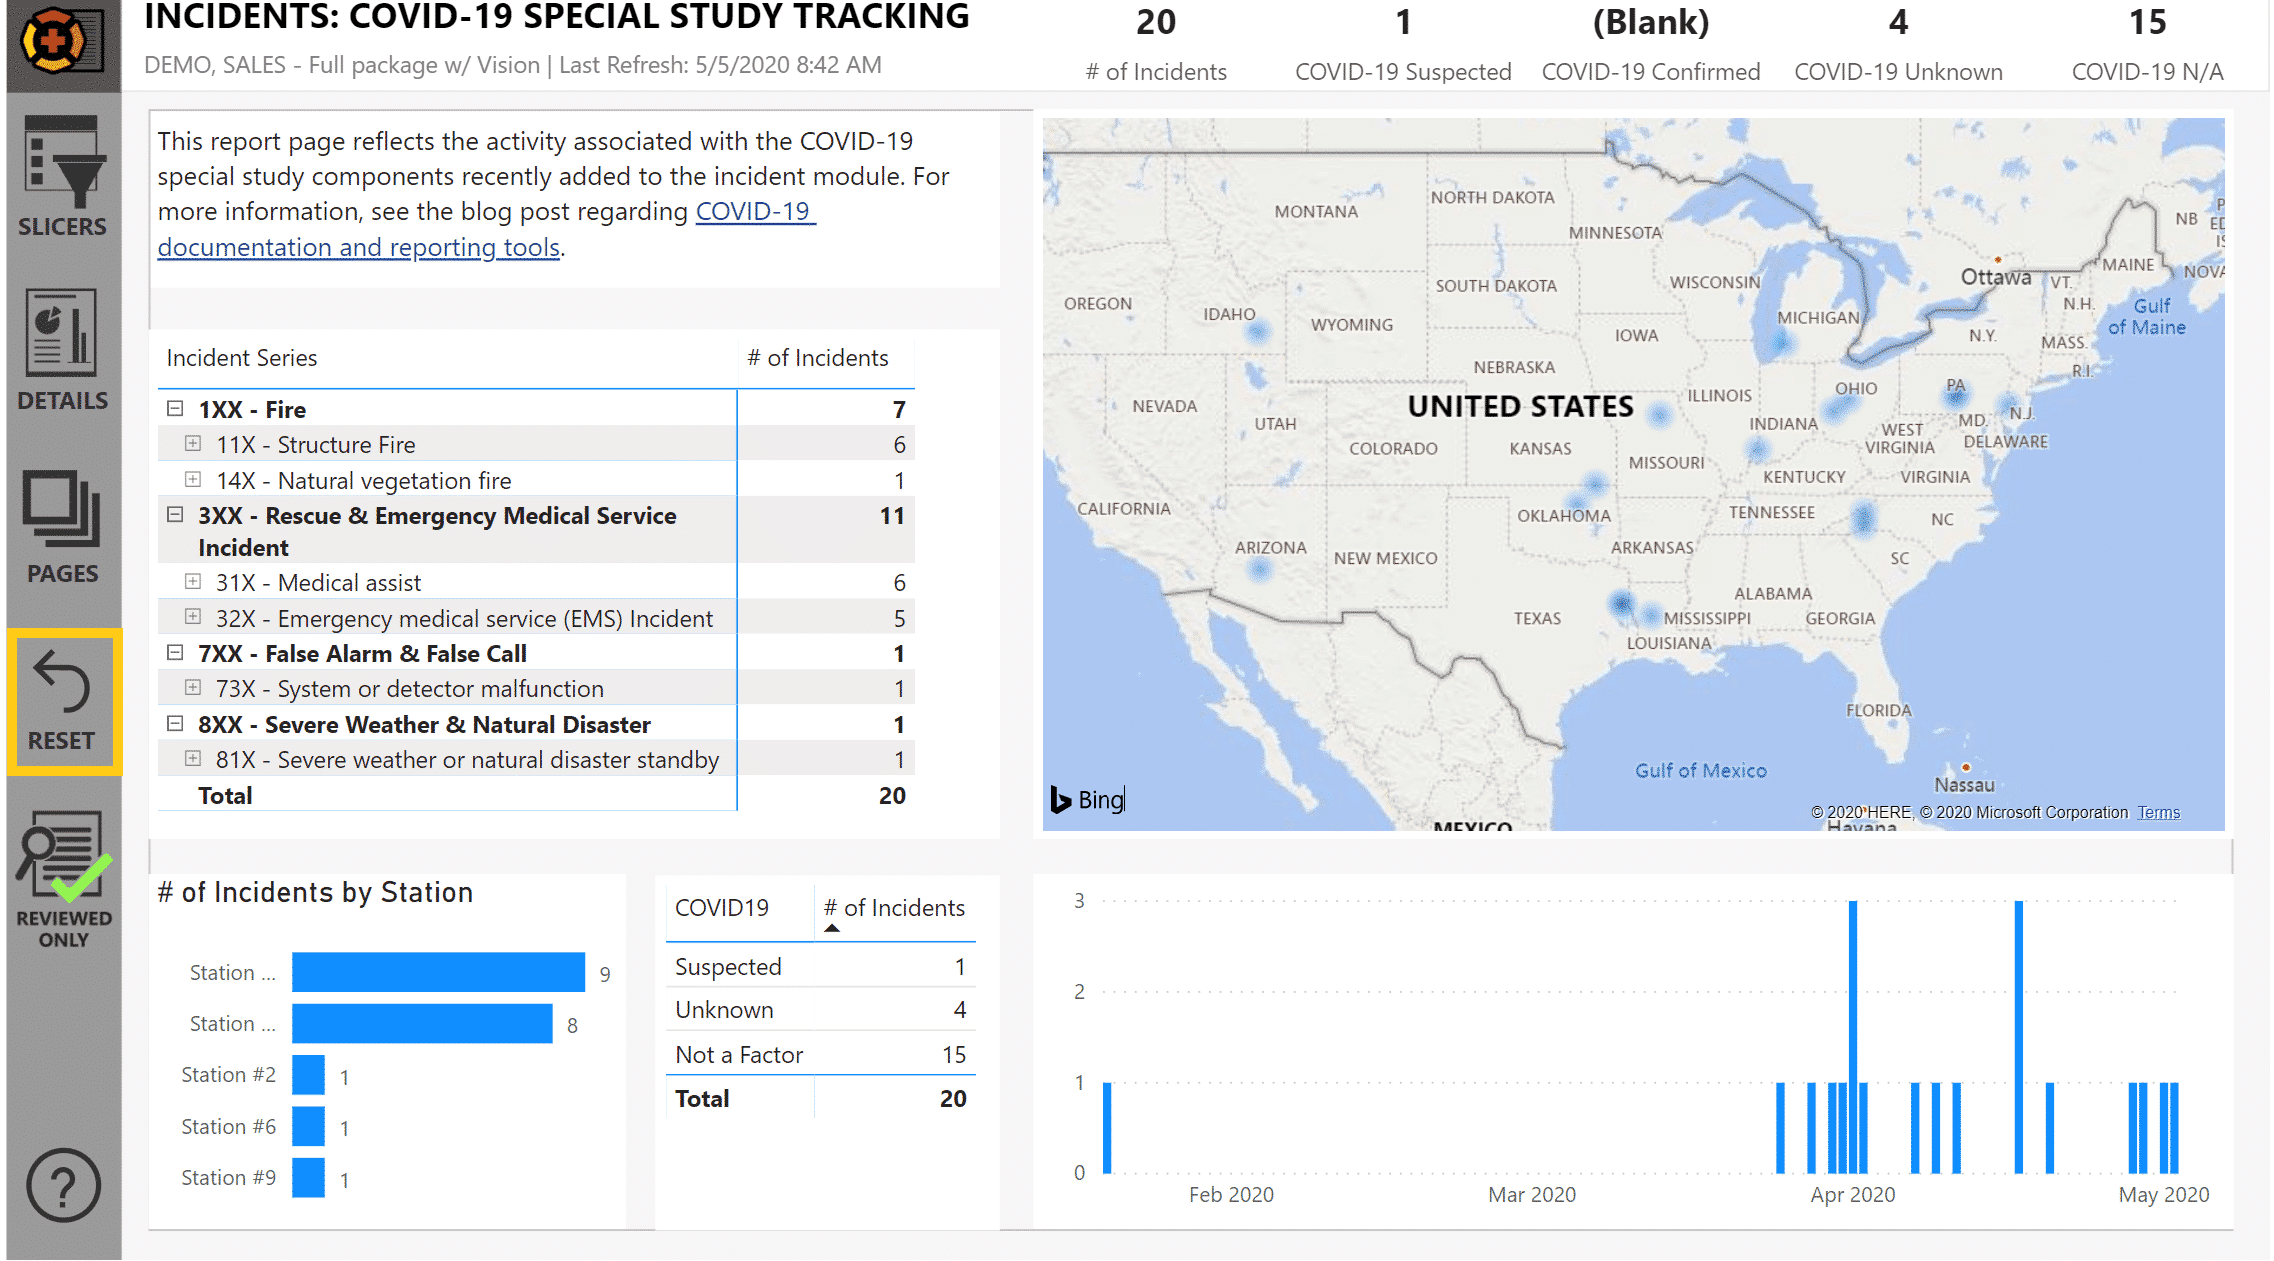This screenshot has width=2274, height=1261.
Task: Expand 32X - Emergency medical service row
Action: pyautogui.click(x=193, y=618)
